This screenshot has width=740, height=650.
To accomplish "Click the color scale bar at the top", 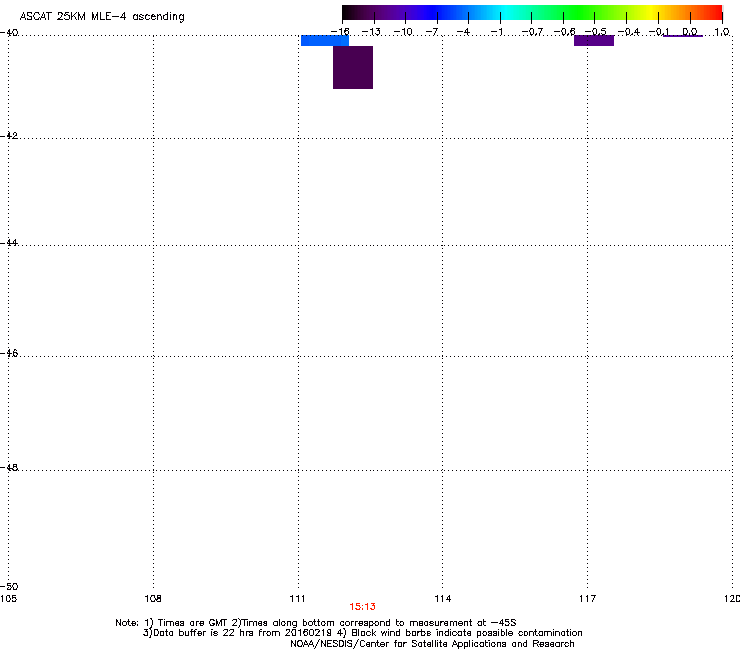I will coord(532,13).
